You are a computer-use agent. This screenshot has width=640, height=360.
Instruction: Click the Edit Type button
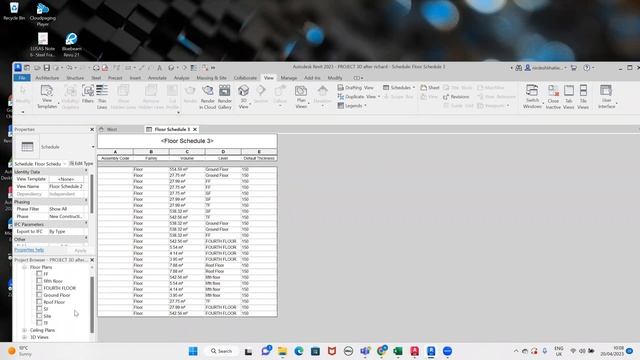point(81,163)
